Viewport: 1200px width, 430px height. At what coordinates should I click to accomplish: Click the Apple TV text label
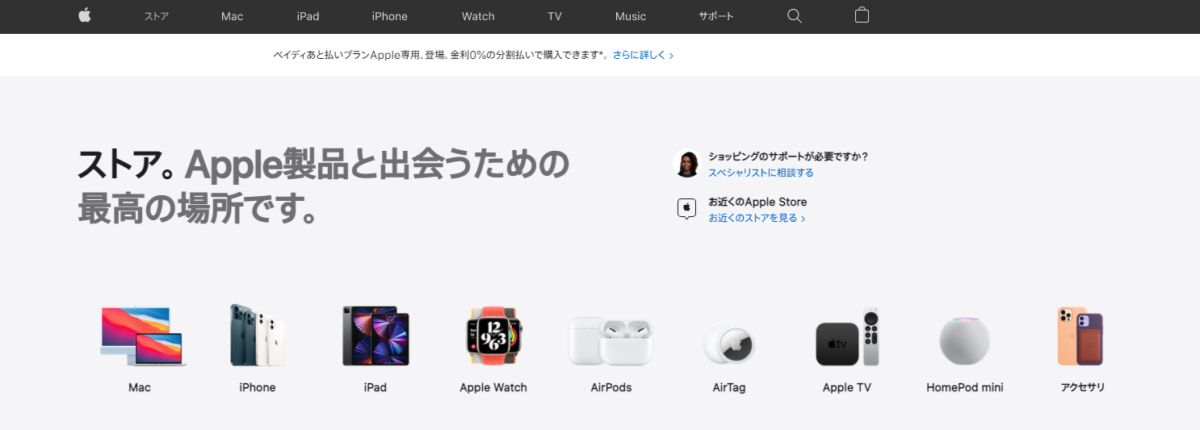(847, 387)
